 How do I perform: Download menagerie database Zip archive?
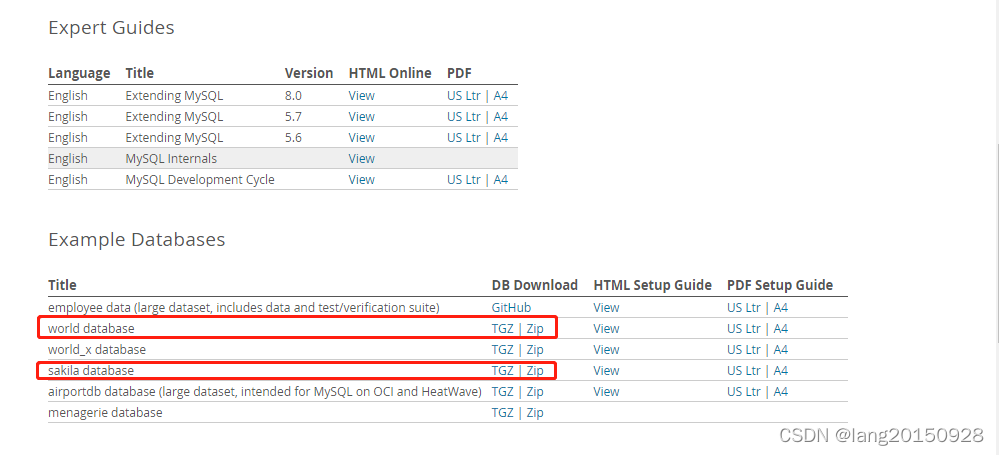pos(535,414)
